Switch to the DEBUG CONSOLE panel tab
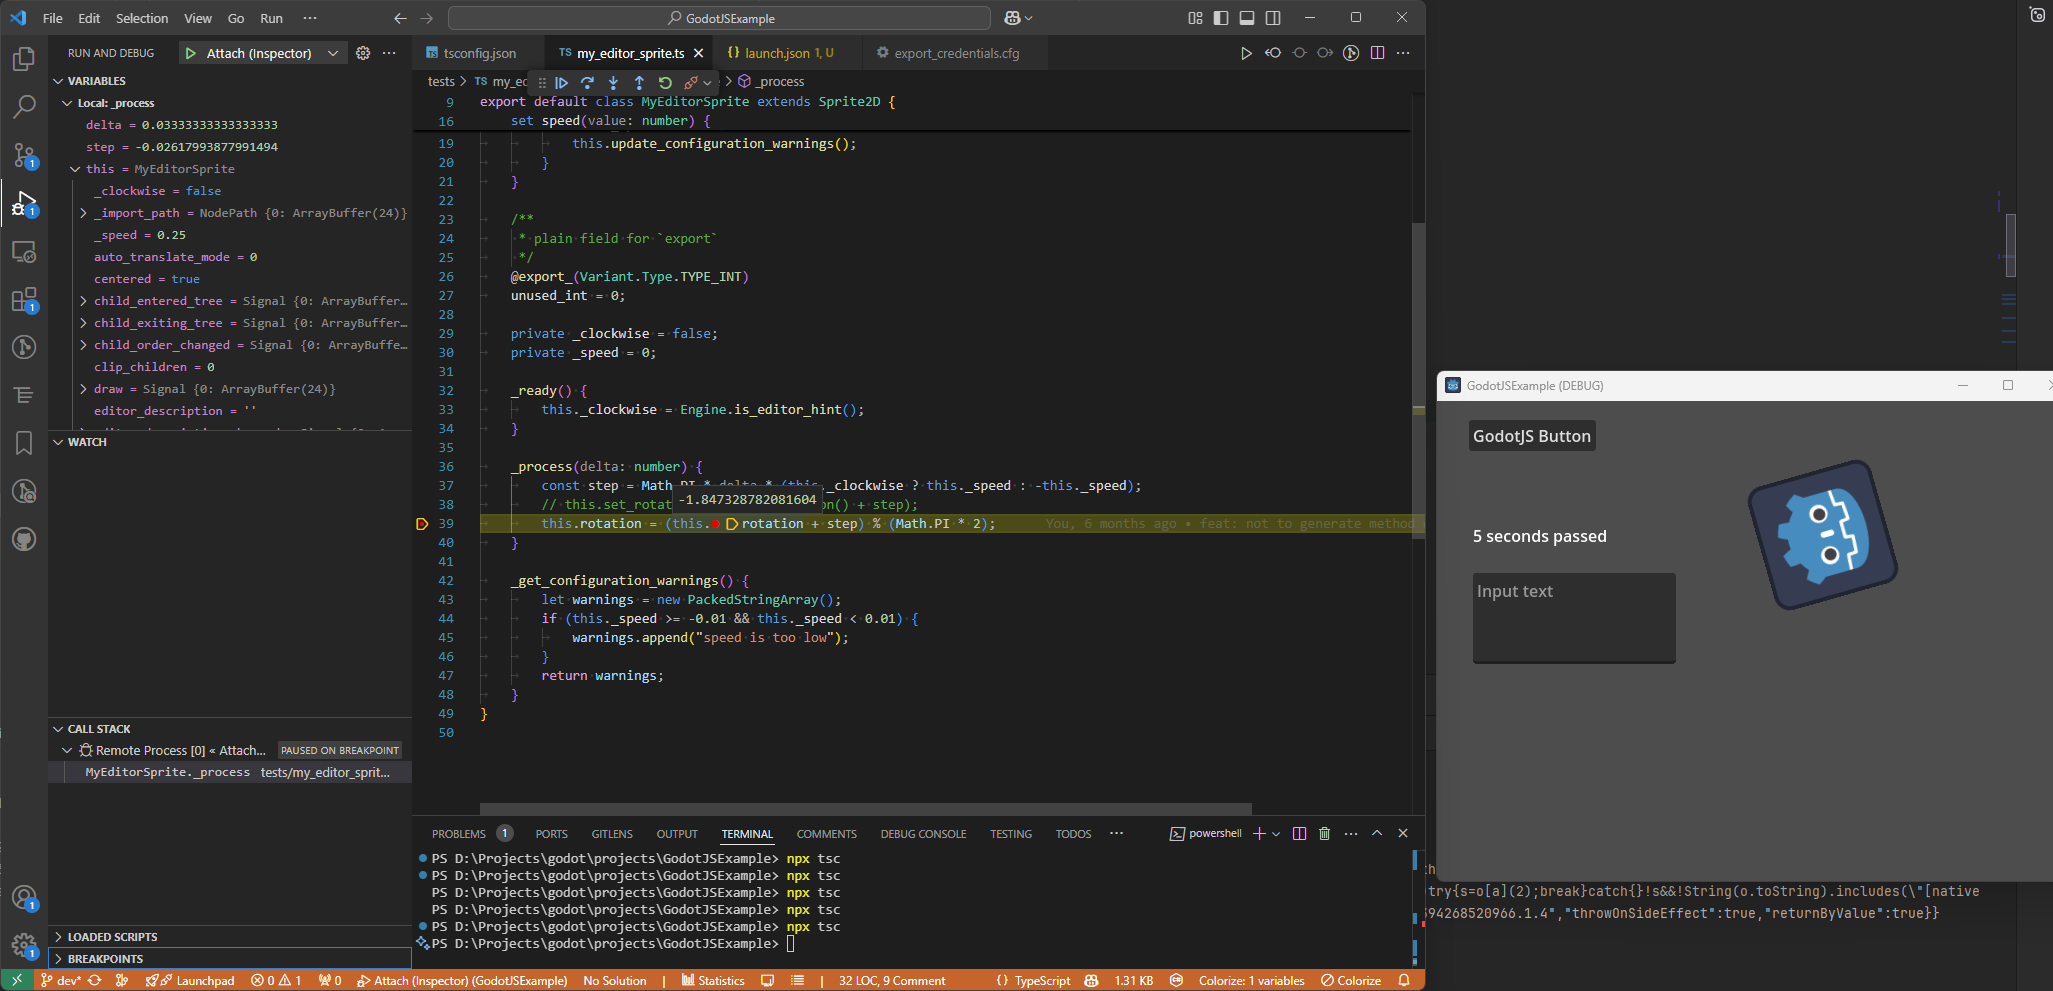 923,834
